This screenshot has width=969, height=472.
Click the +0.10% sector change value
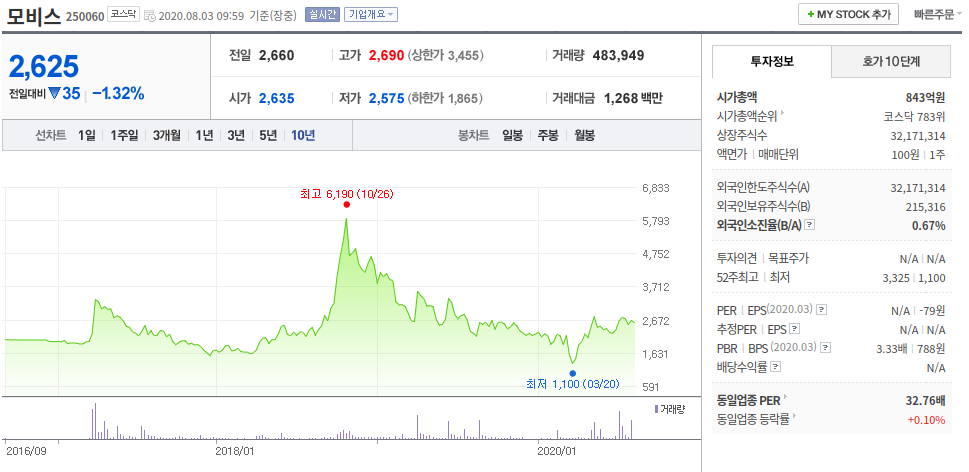click(926, 420)
